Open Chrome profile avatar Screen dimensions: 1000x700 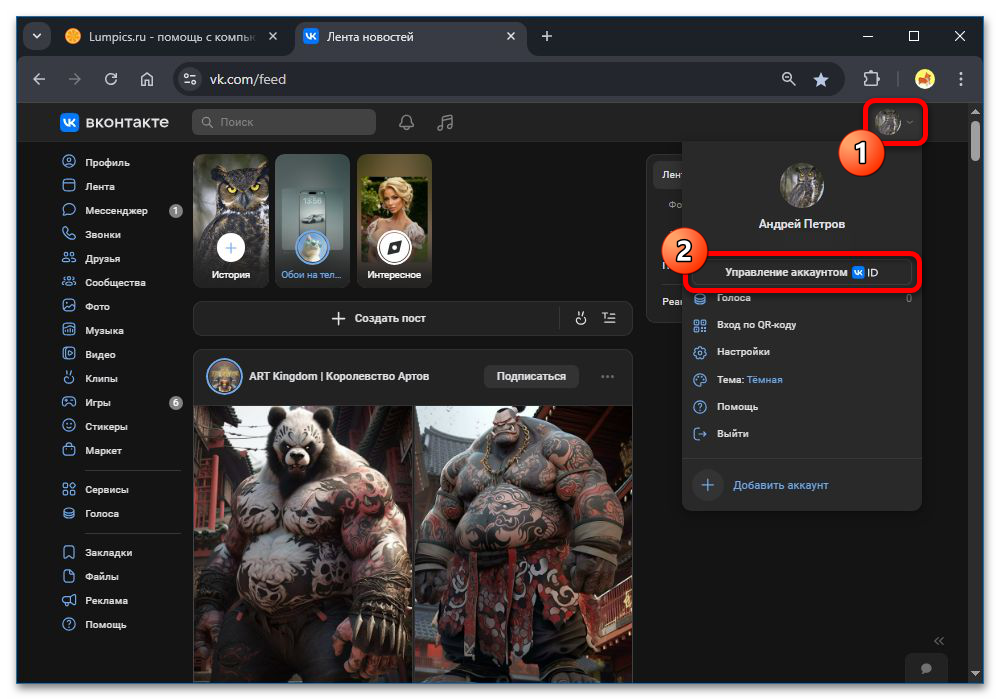click(x=924, y=79)
